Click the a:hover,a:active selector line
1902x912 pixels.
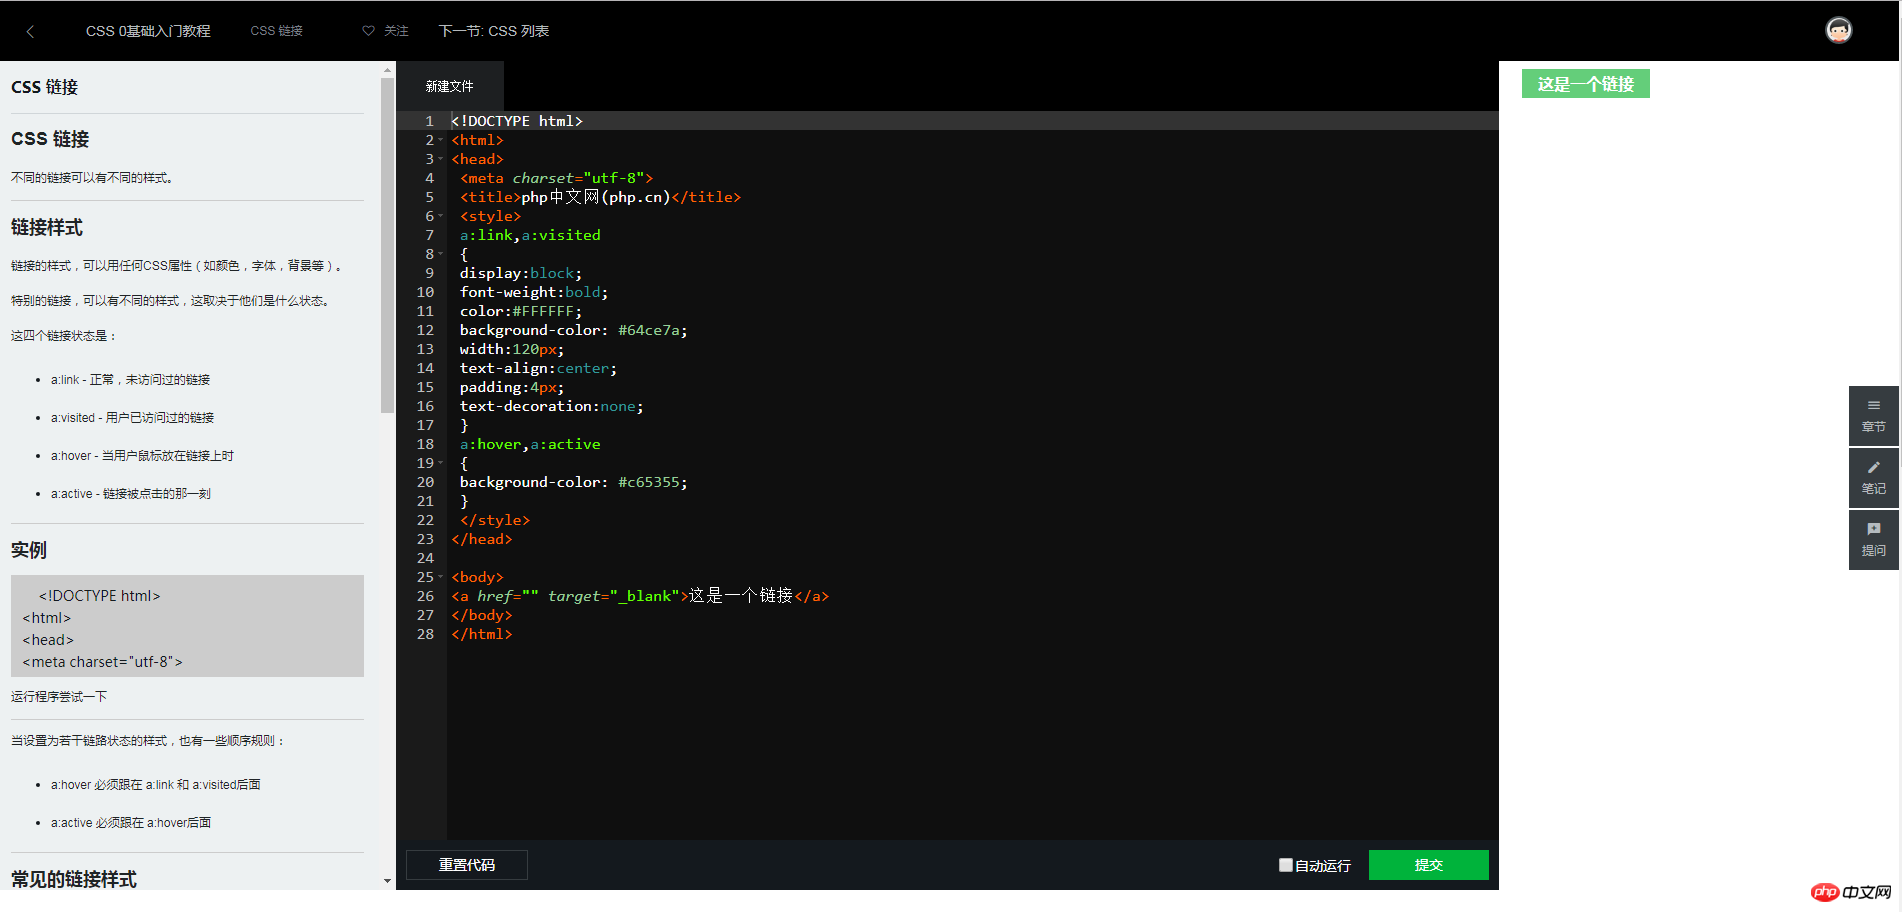click(530, 444)
